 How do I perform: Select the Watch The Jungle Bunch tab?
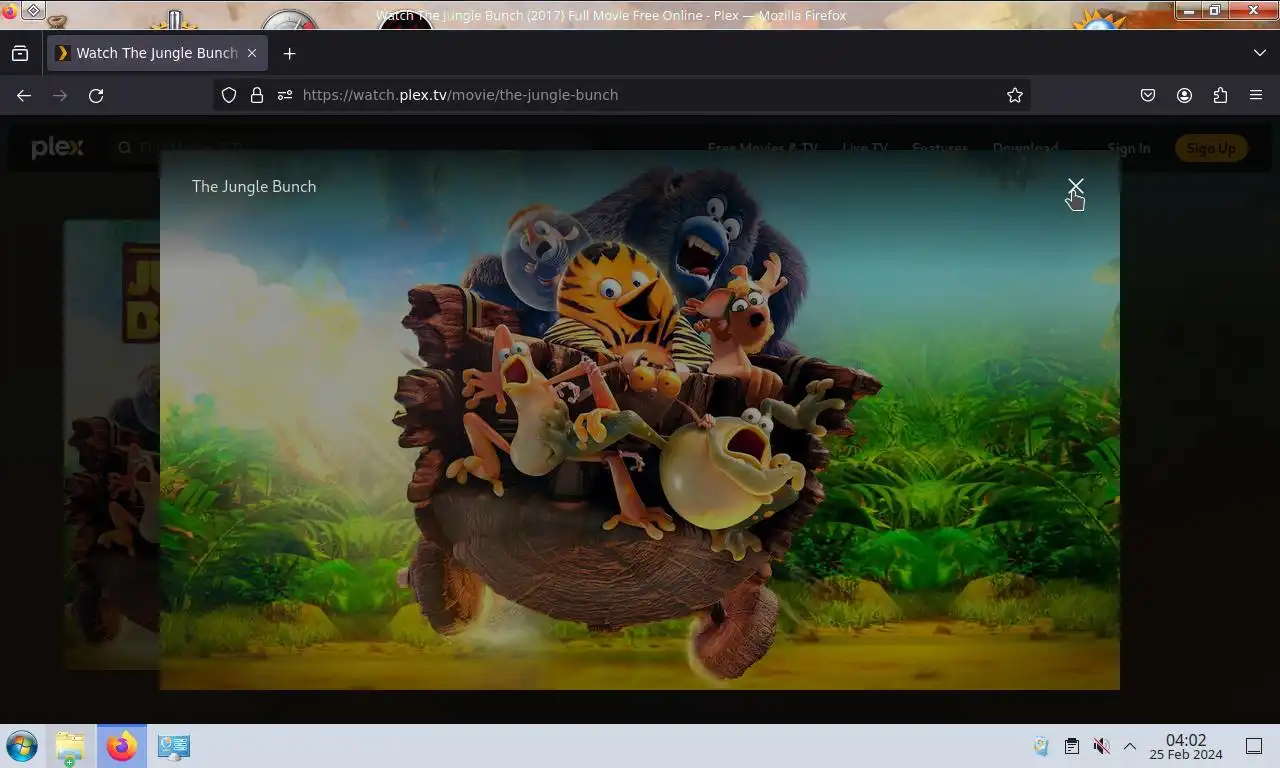(157, 53)
